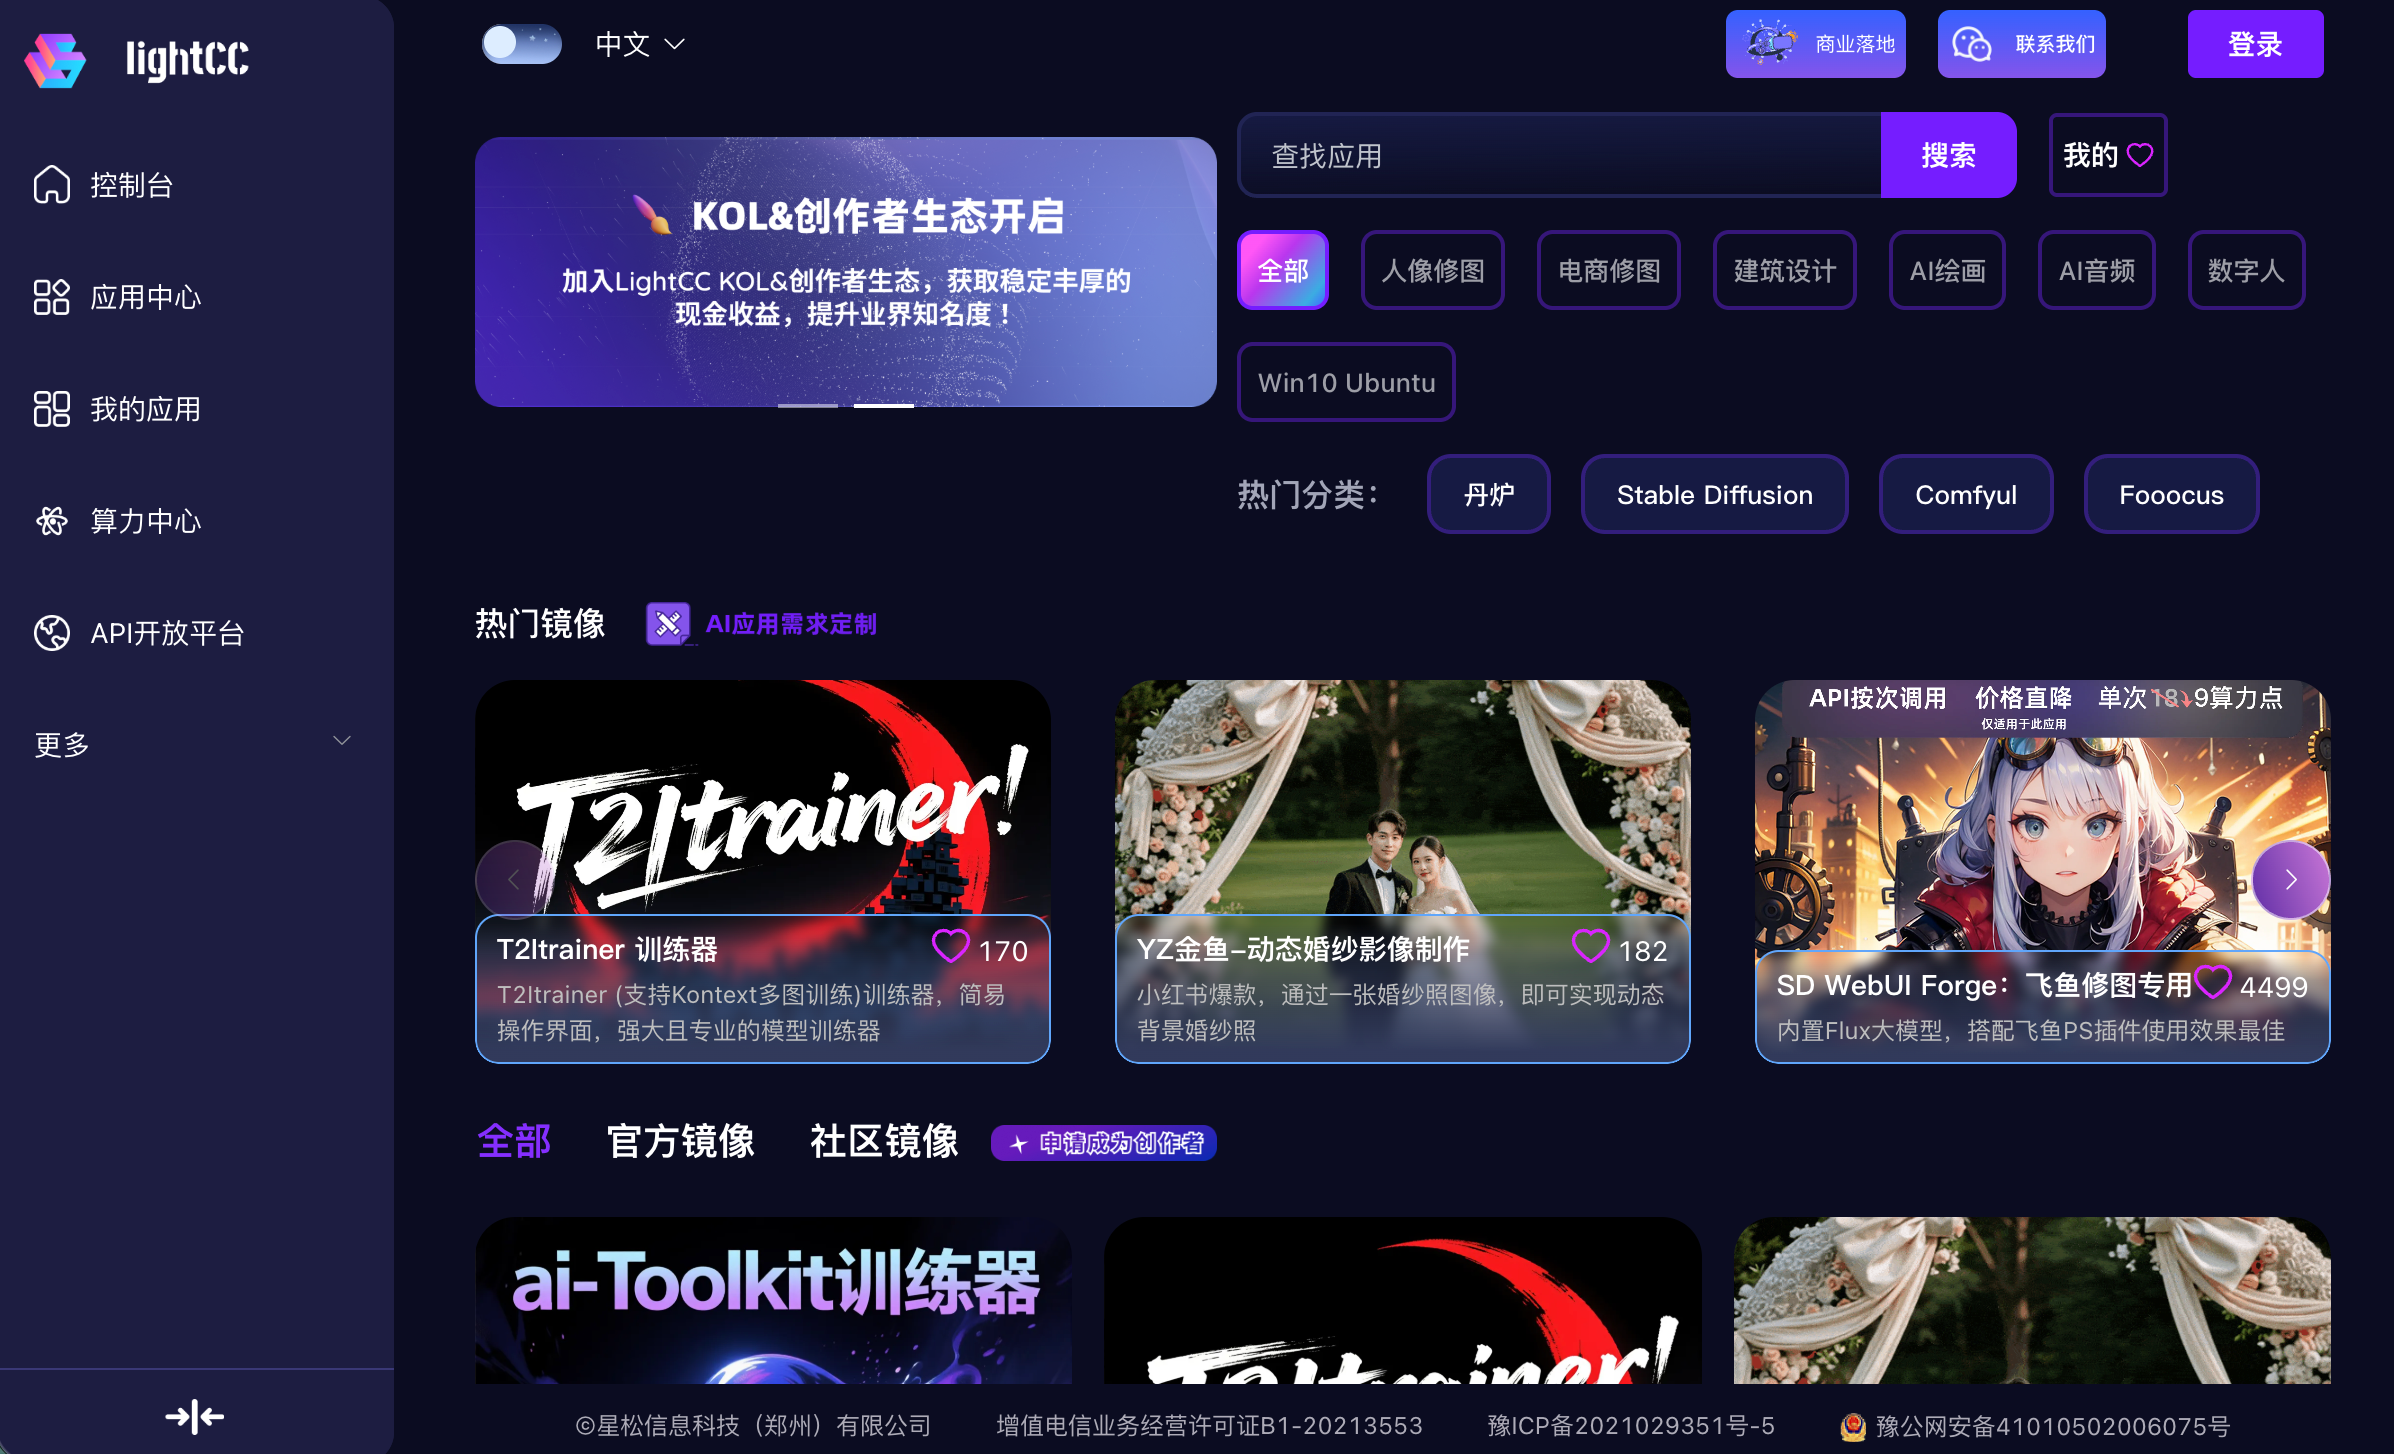
Task: Advance carousel with right arrow button
Action: click(x=2290, y=880)
